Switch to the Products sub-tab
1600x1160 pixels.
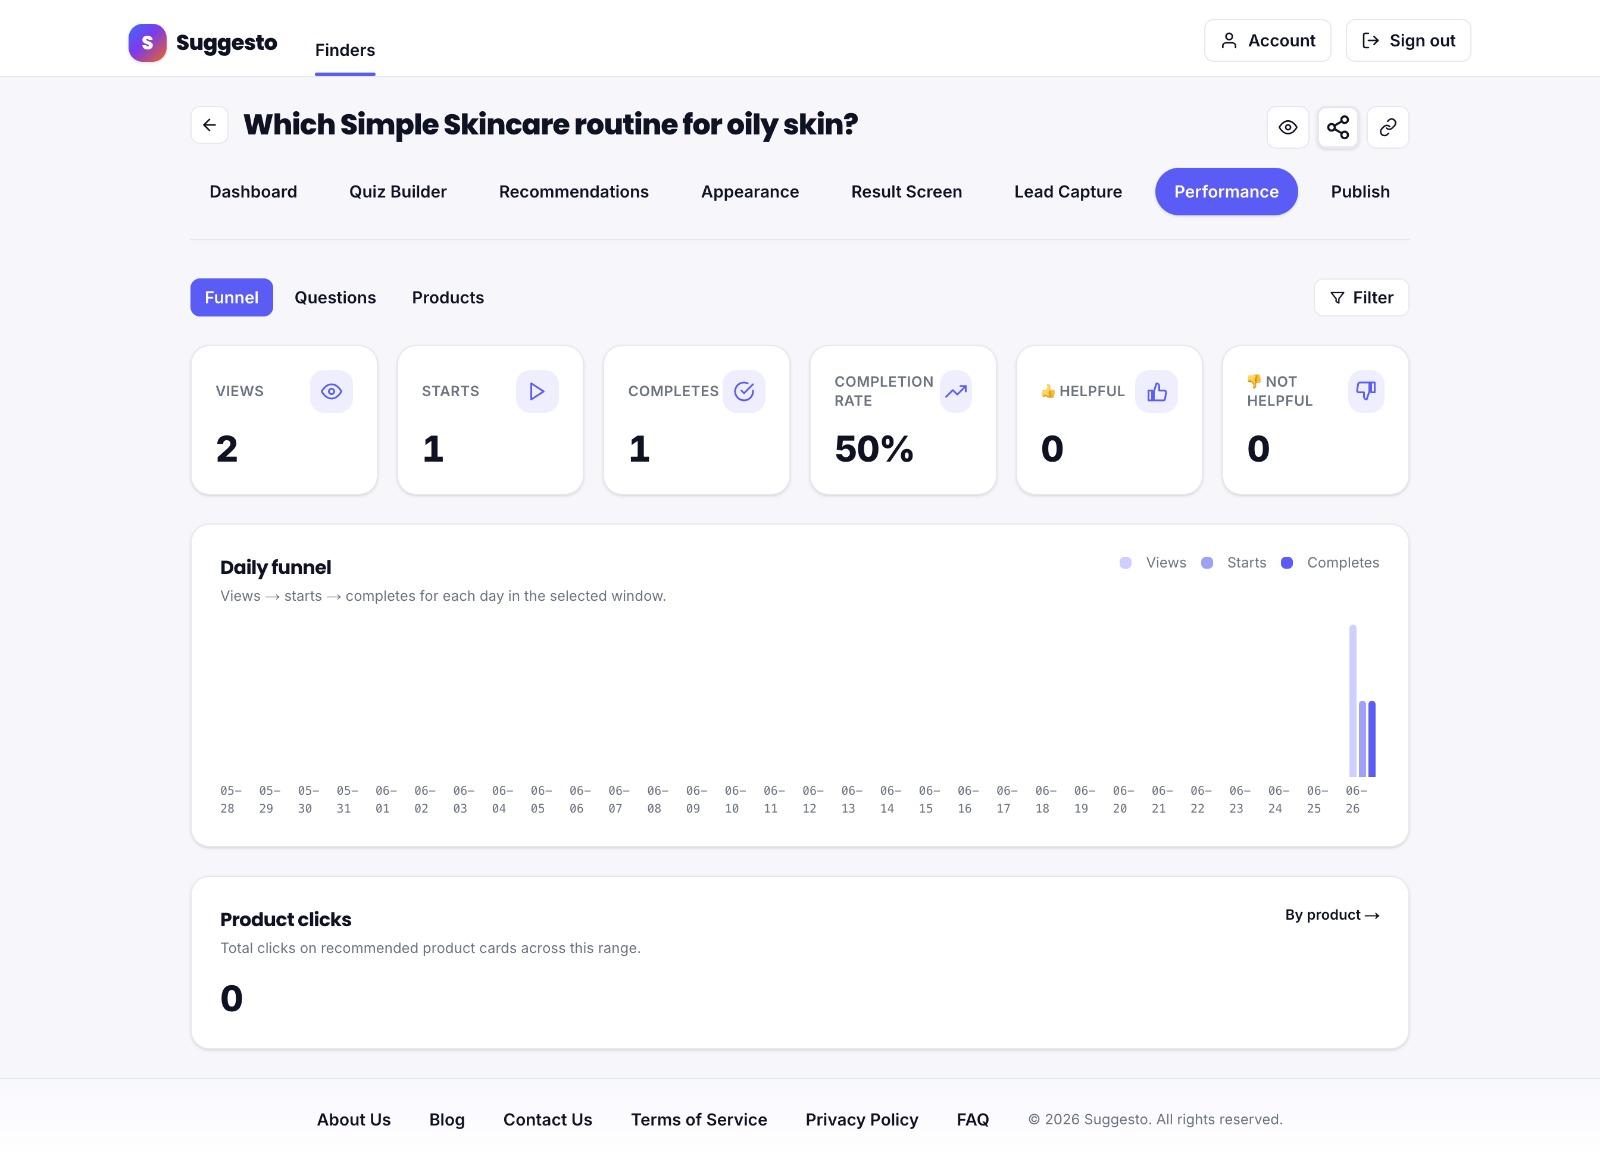[448, 297]
